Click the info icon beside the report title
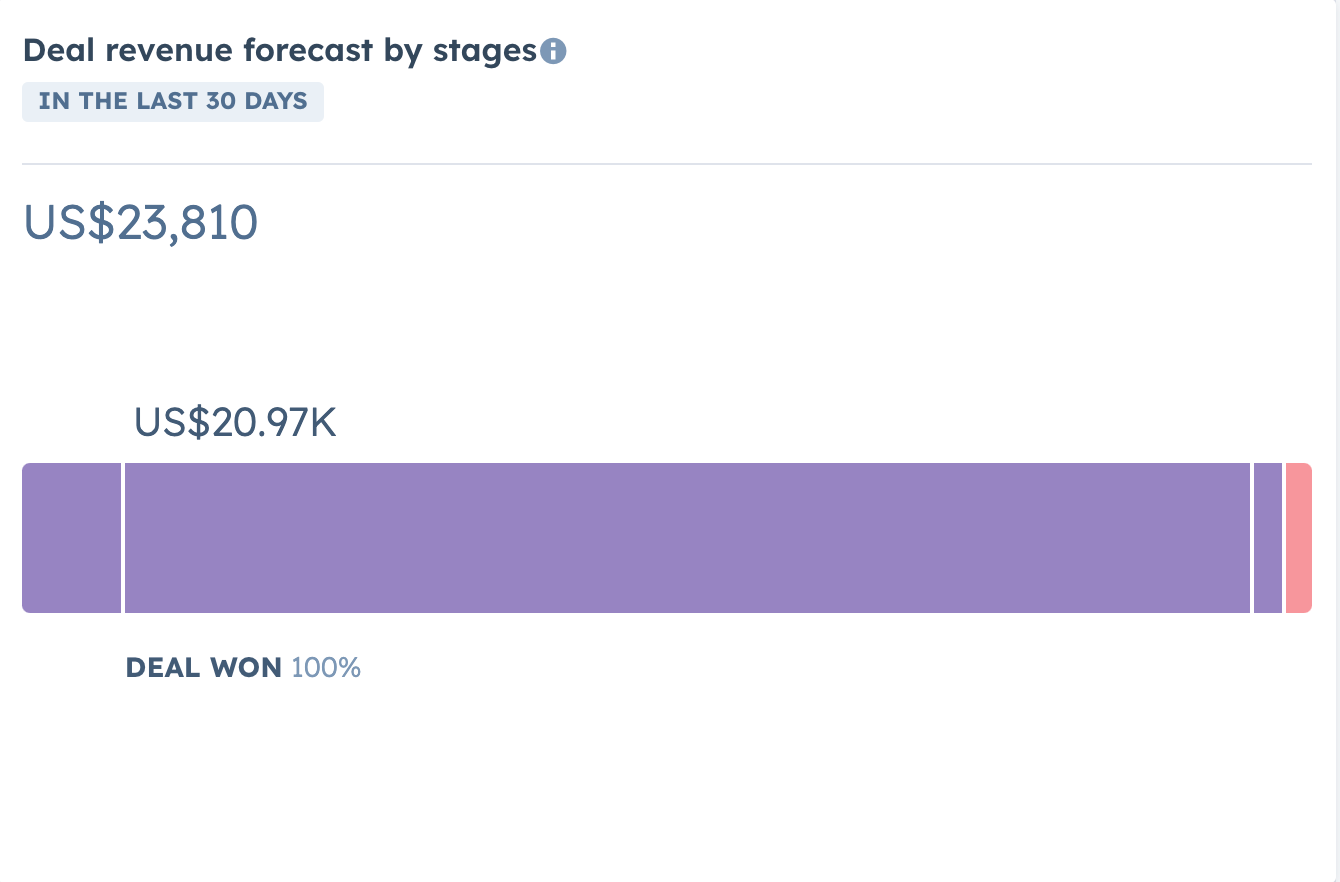 pos(553,51)
